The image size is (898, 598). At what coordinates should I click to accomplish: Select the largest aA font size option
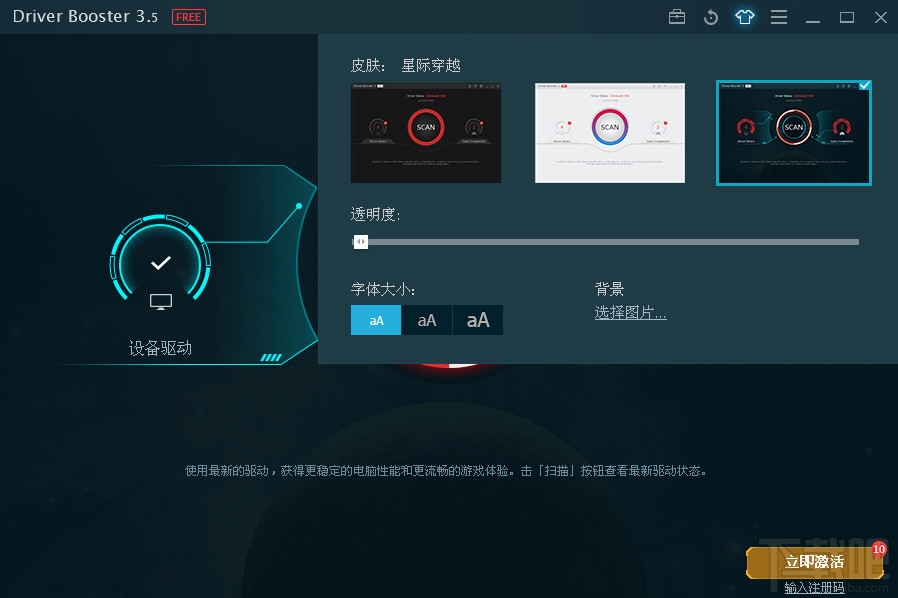pos(477,320)
